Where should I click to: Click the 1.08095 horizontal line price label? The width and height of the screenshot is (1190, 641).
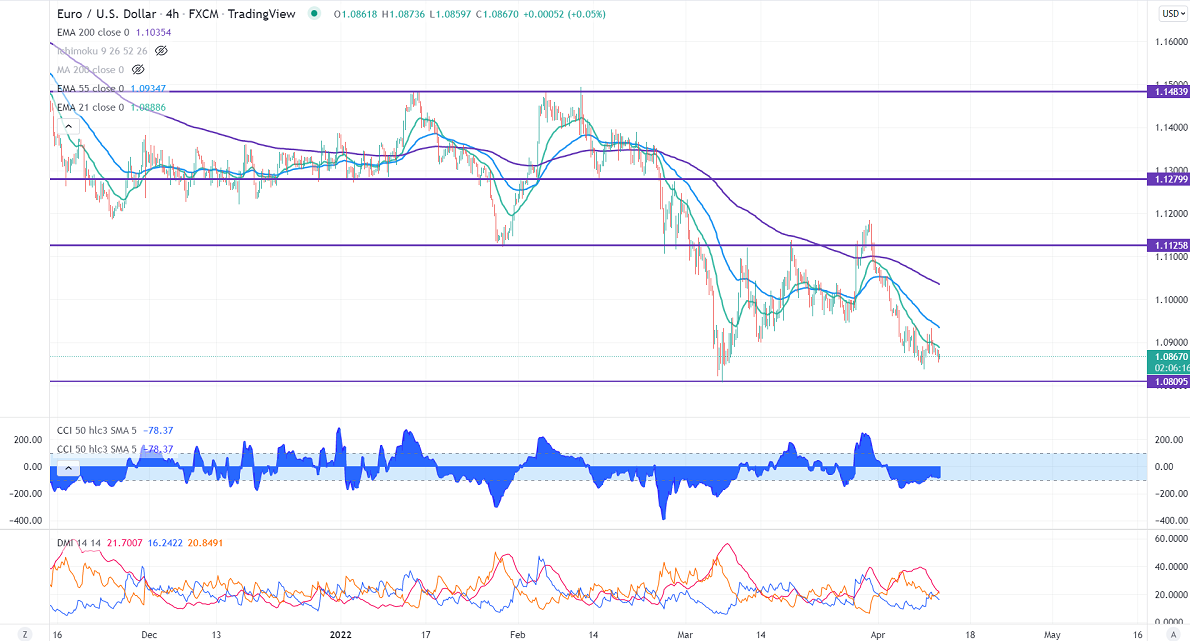1170,382
